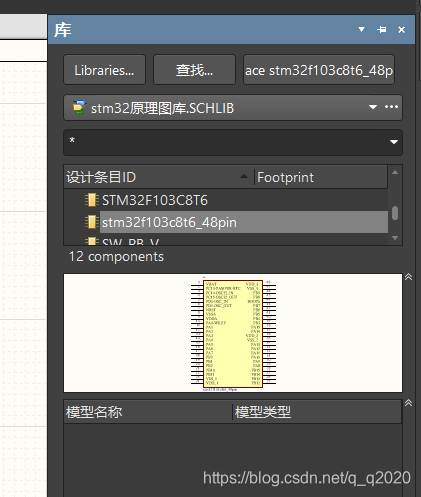Collapse the model list section chevron
Viewport: 421px width, 497px height.
click(x=409, y=403)
